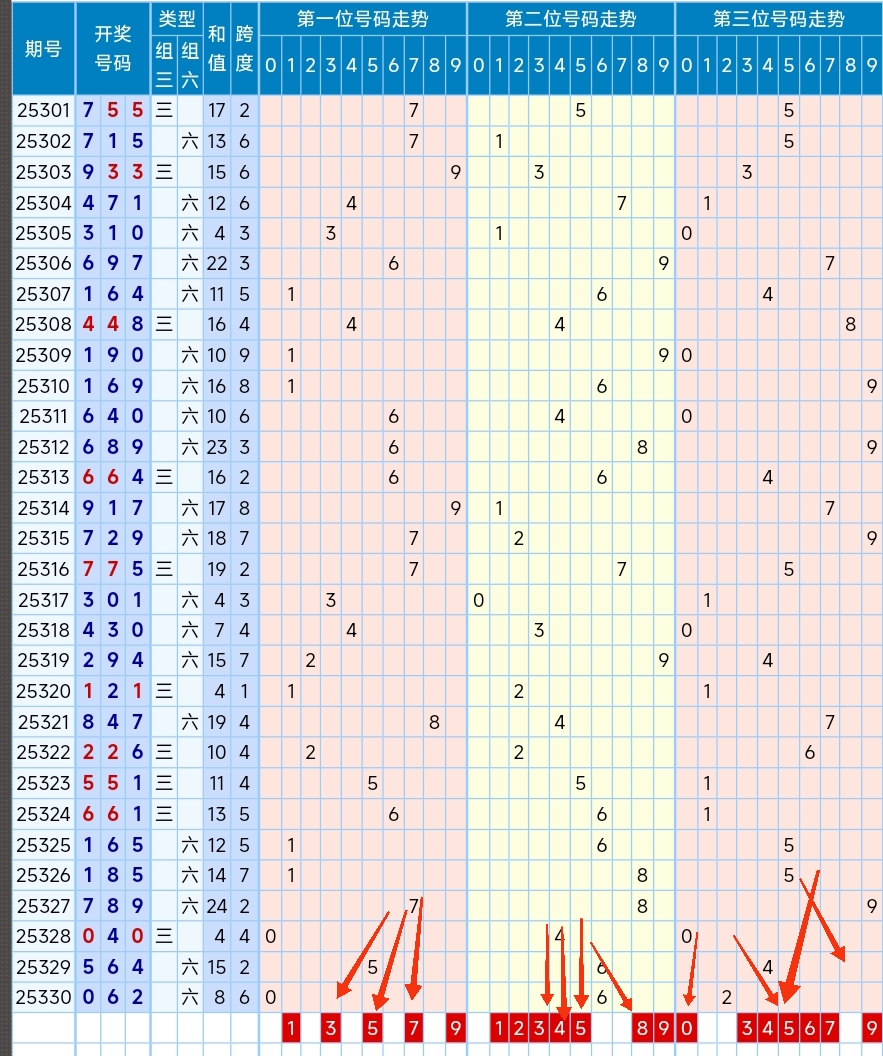883x1056 pixels.
Task: Select issue number 25320
Action: tap(44, 692)
